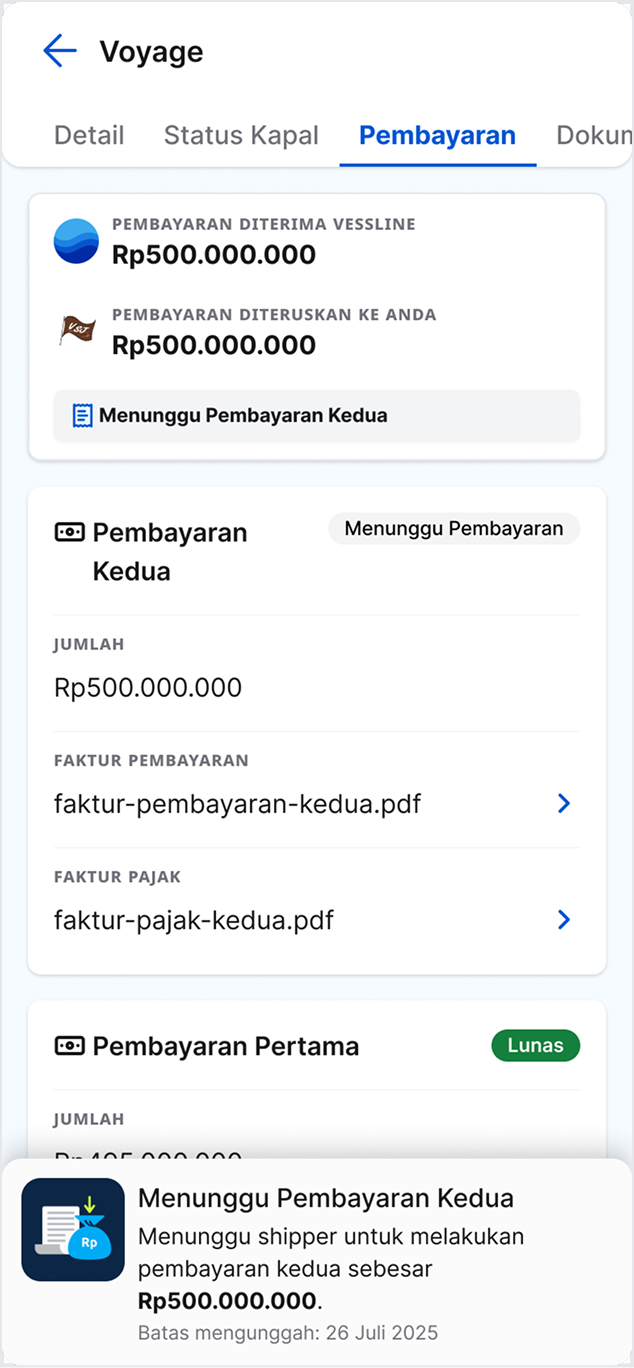Viewport: 634px width, 1368px height.
Task: Tap the invoice payment illustration icon
Action: [x=73, y=1229]
